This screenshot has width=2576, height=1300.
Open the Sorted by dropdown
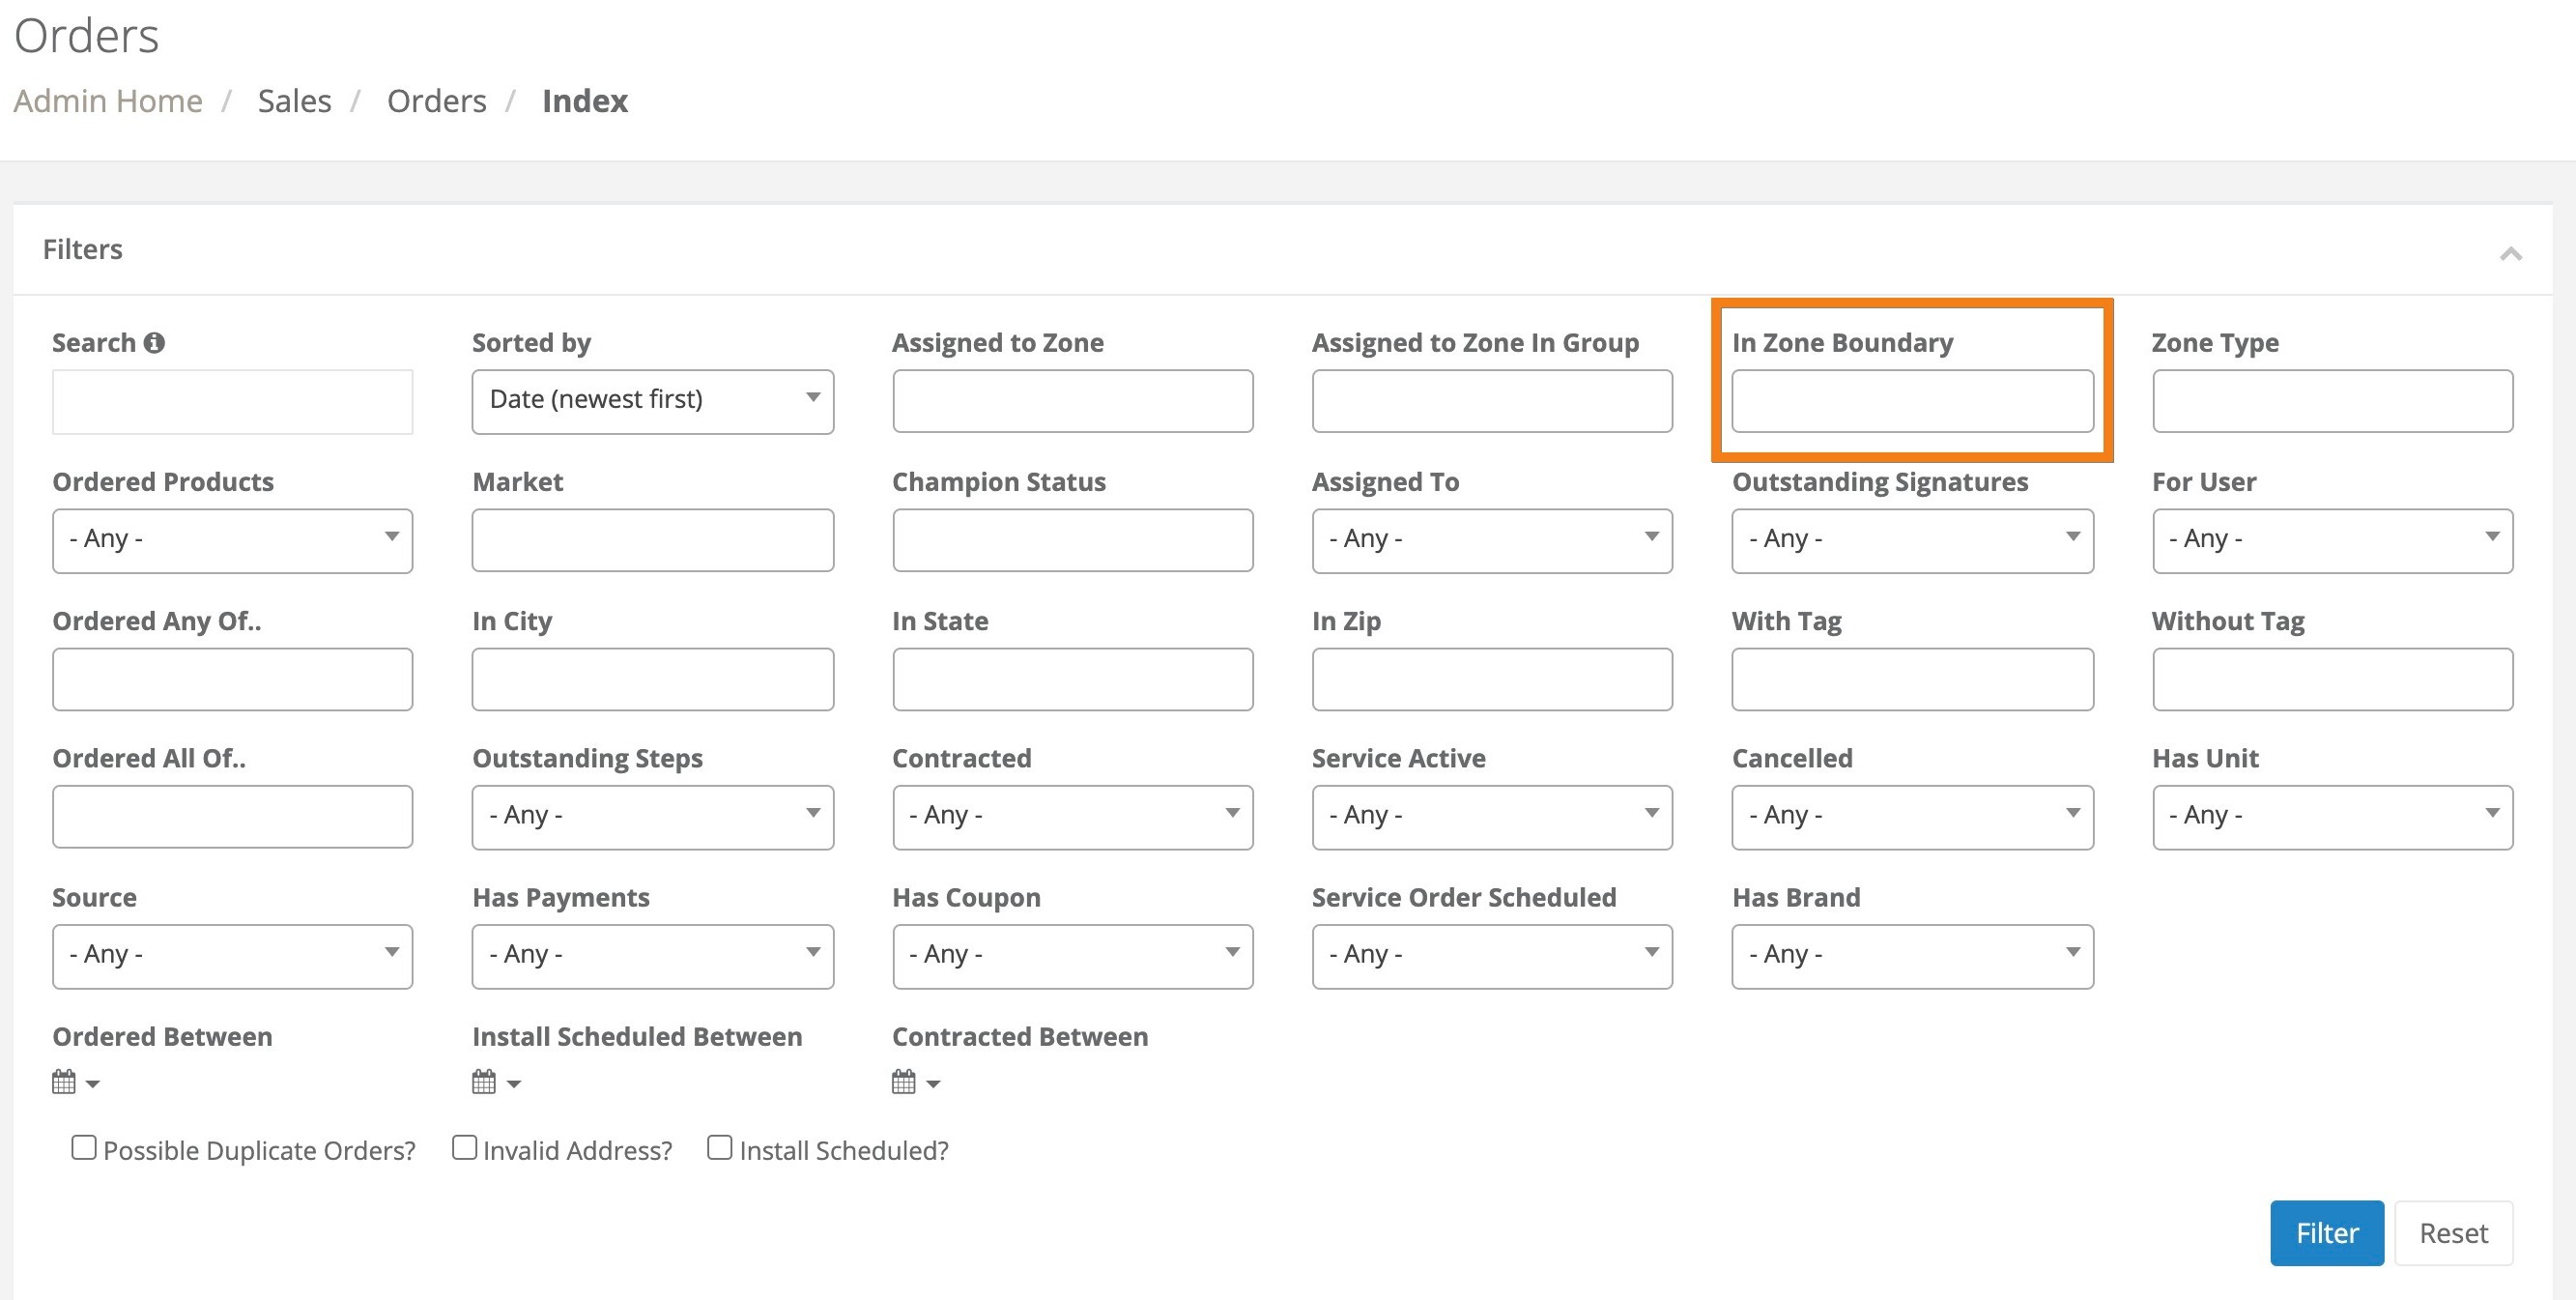coord(652,401)
